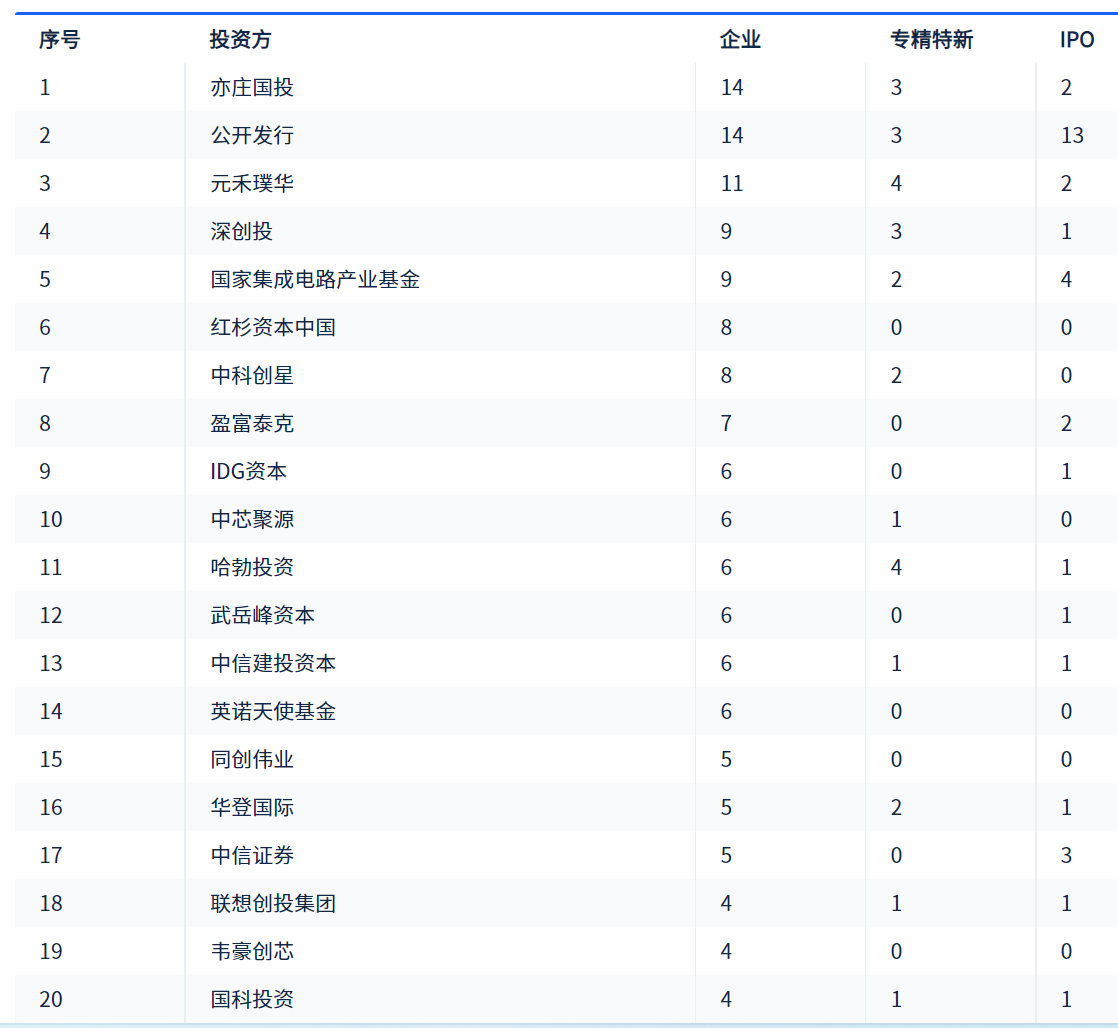The width and height of the screenshot is (1118, 1028).
Task: Click 企业 value 7 for 盈富泰克
Action: coord(726,423)
